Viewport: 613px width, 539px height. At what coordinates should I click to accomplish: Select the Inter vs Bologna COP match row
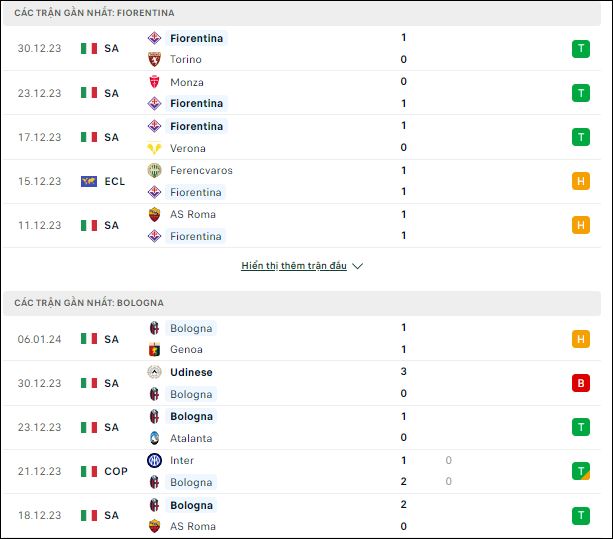[301, 471]
